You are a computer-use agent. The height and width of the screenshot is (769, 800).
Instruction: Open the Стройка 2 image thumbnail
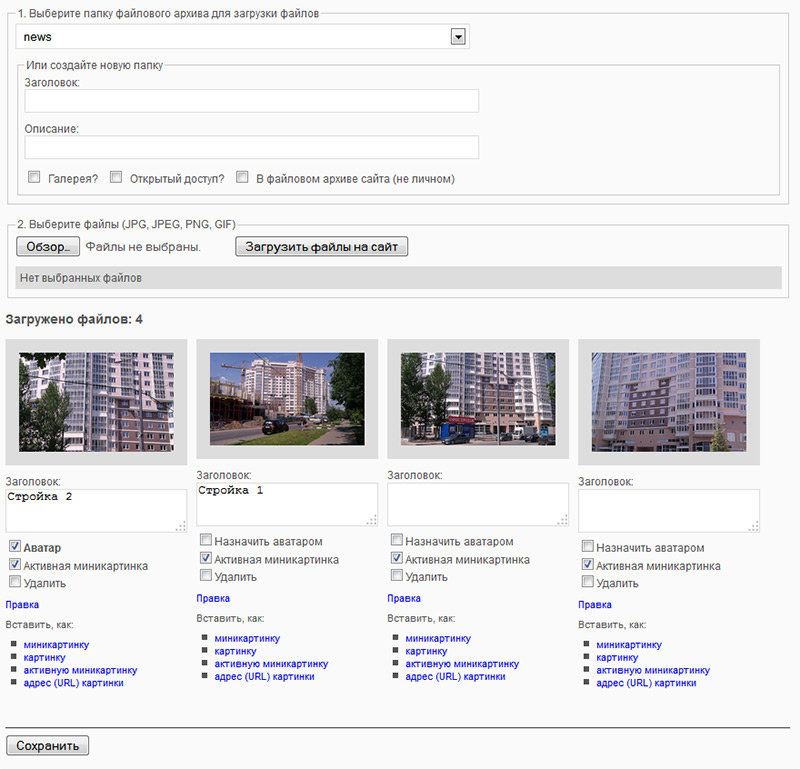[96, 402]
